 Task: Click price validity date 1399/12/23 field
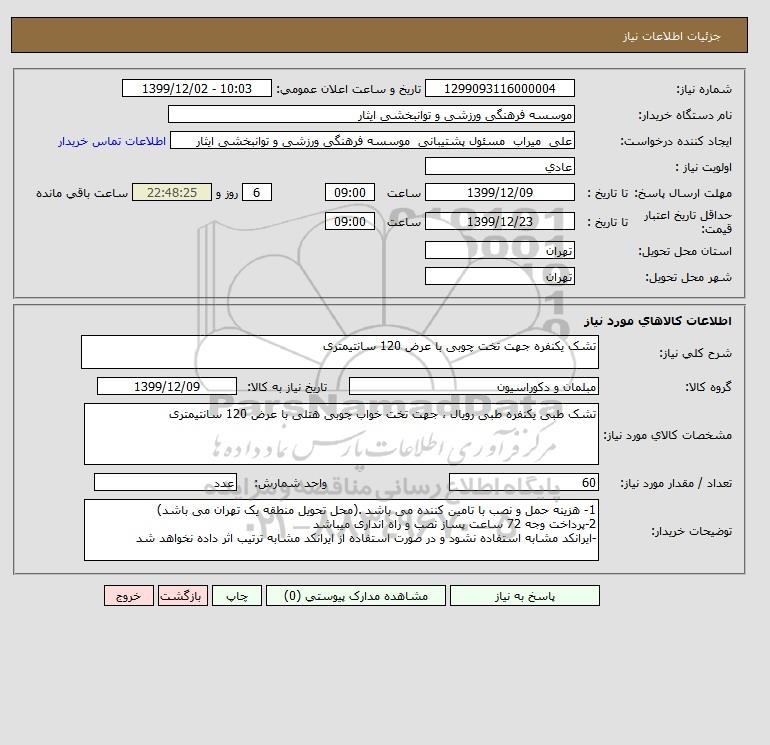point(499,221)
